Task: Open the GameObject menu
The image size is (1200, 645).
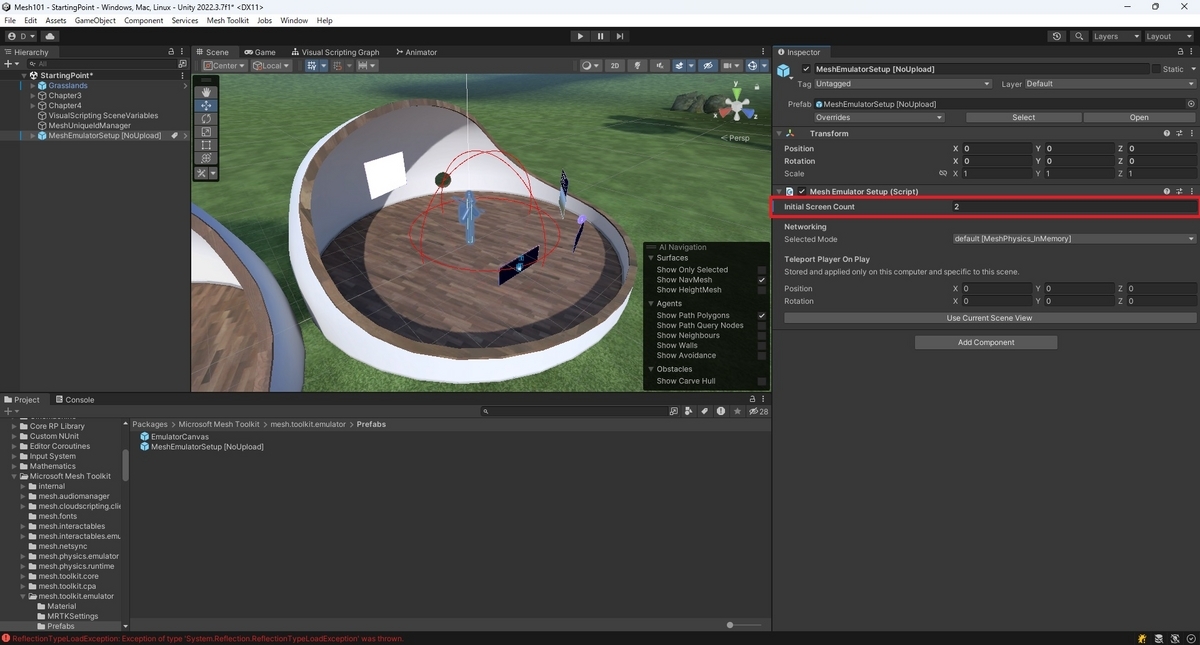Action: (x=95, y=20)
